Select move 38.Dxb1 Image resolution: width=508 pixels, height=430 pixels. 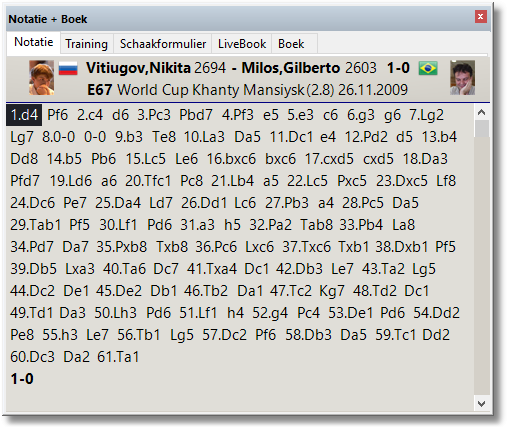[x=402, y=247]
